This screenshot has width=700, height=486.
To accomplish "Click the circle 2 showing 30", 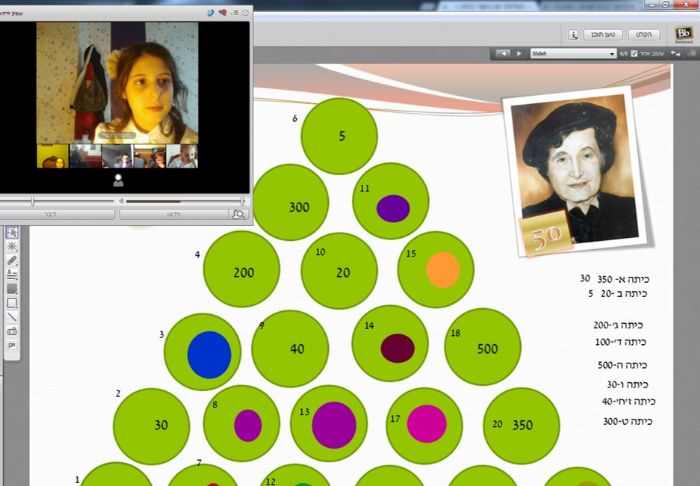I will [151, 427].
